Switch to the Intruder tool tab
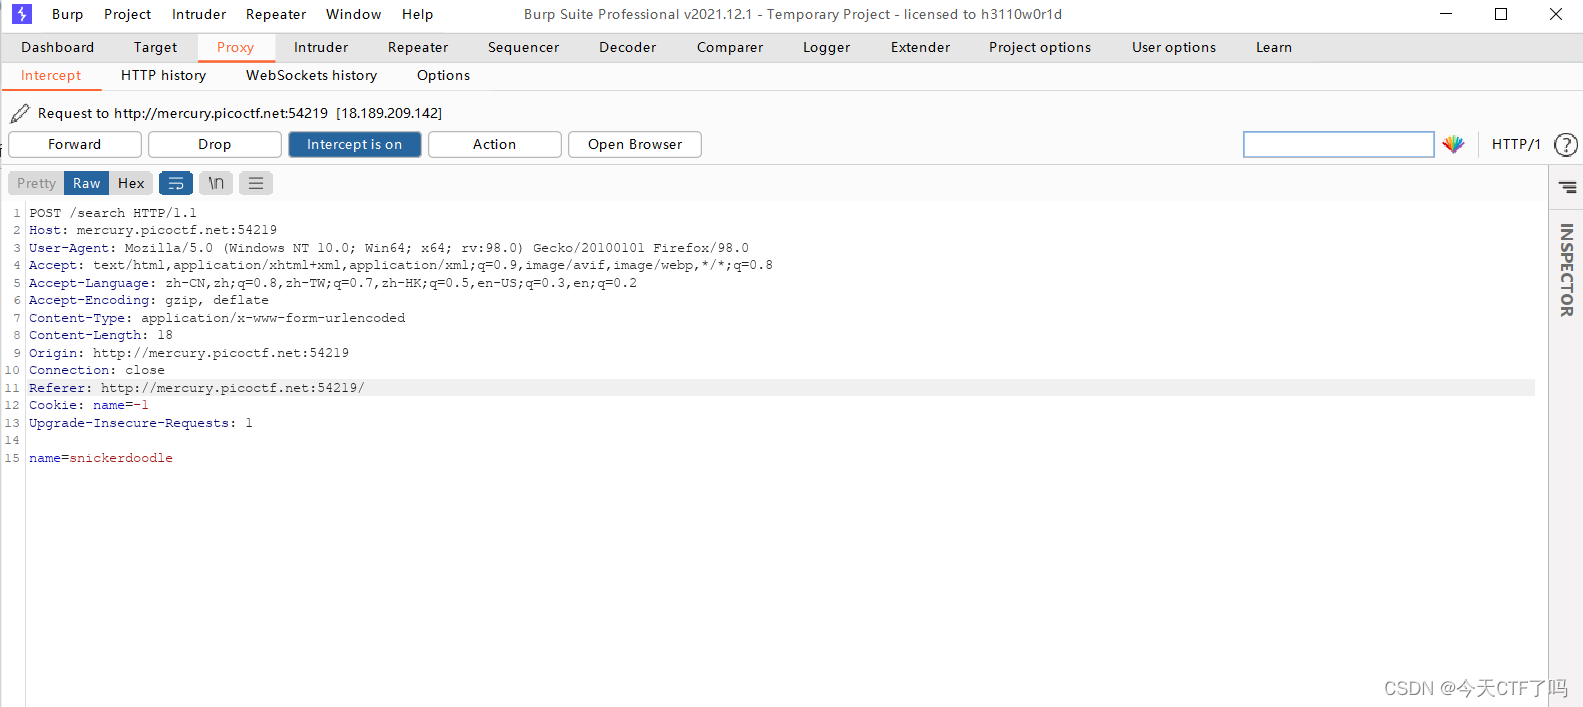1583x707 pixels. click(x=321, y=47)
